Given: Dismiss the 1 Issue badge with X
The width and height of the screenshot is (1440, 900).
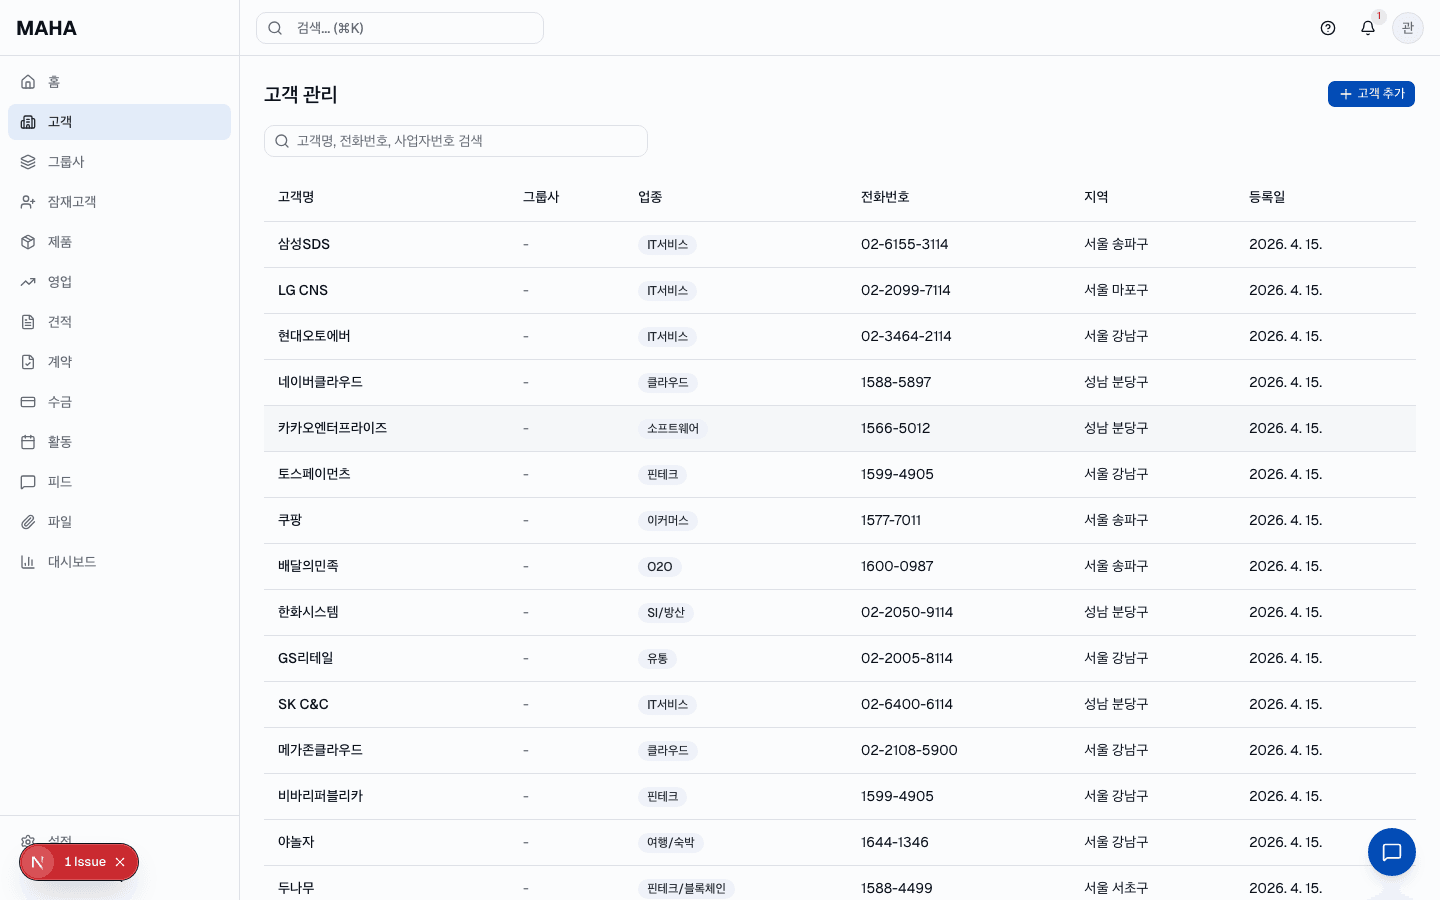Looking at the screenshot, I should (x=120, y=862).
